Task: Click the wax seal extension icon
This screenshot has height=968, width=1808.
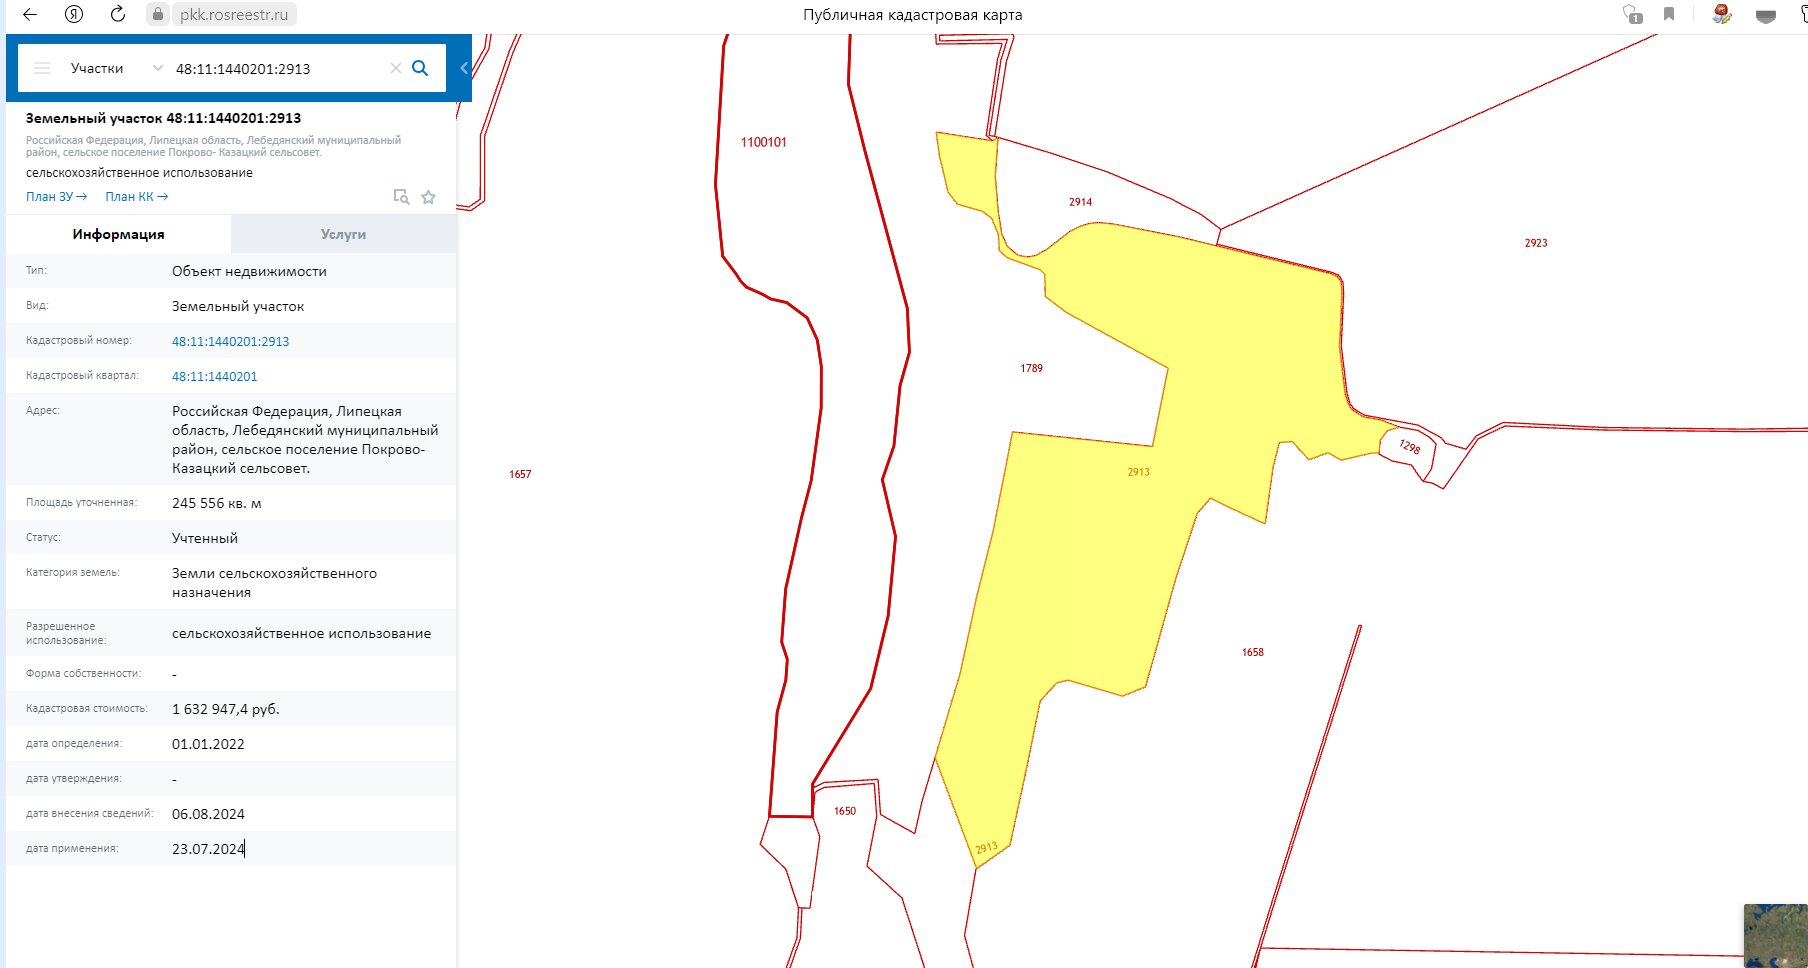Action: point(1721,14)
